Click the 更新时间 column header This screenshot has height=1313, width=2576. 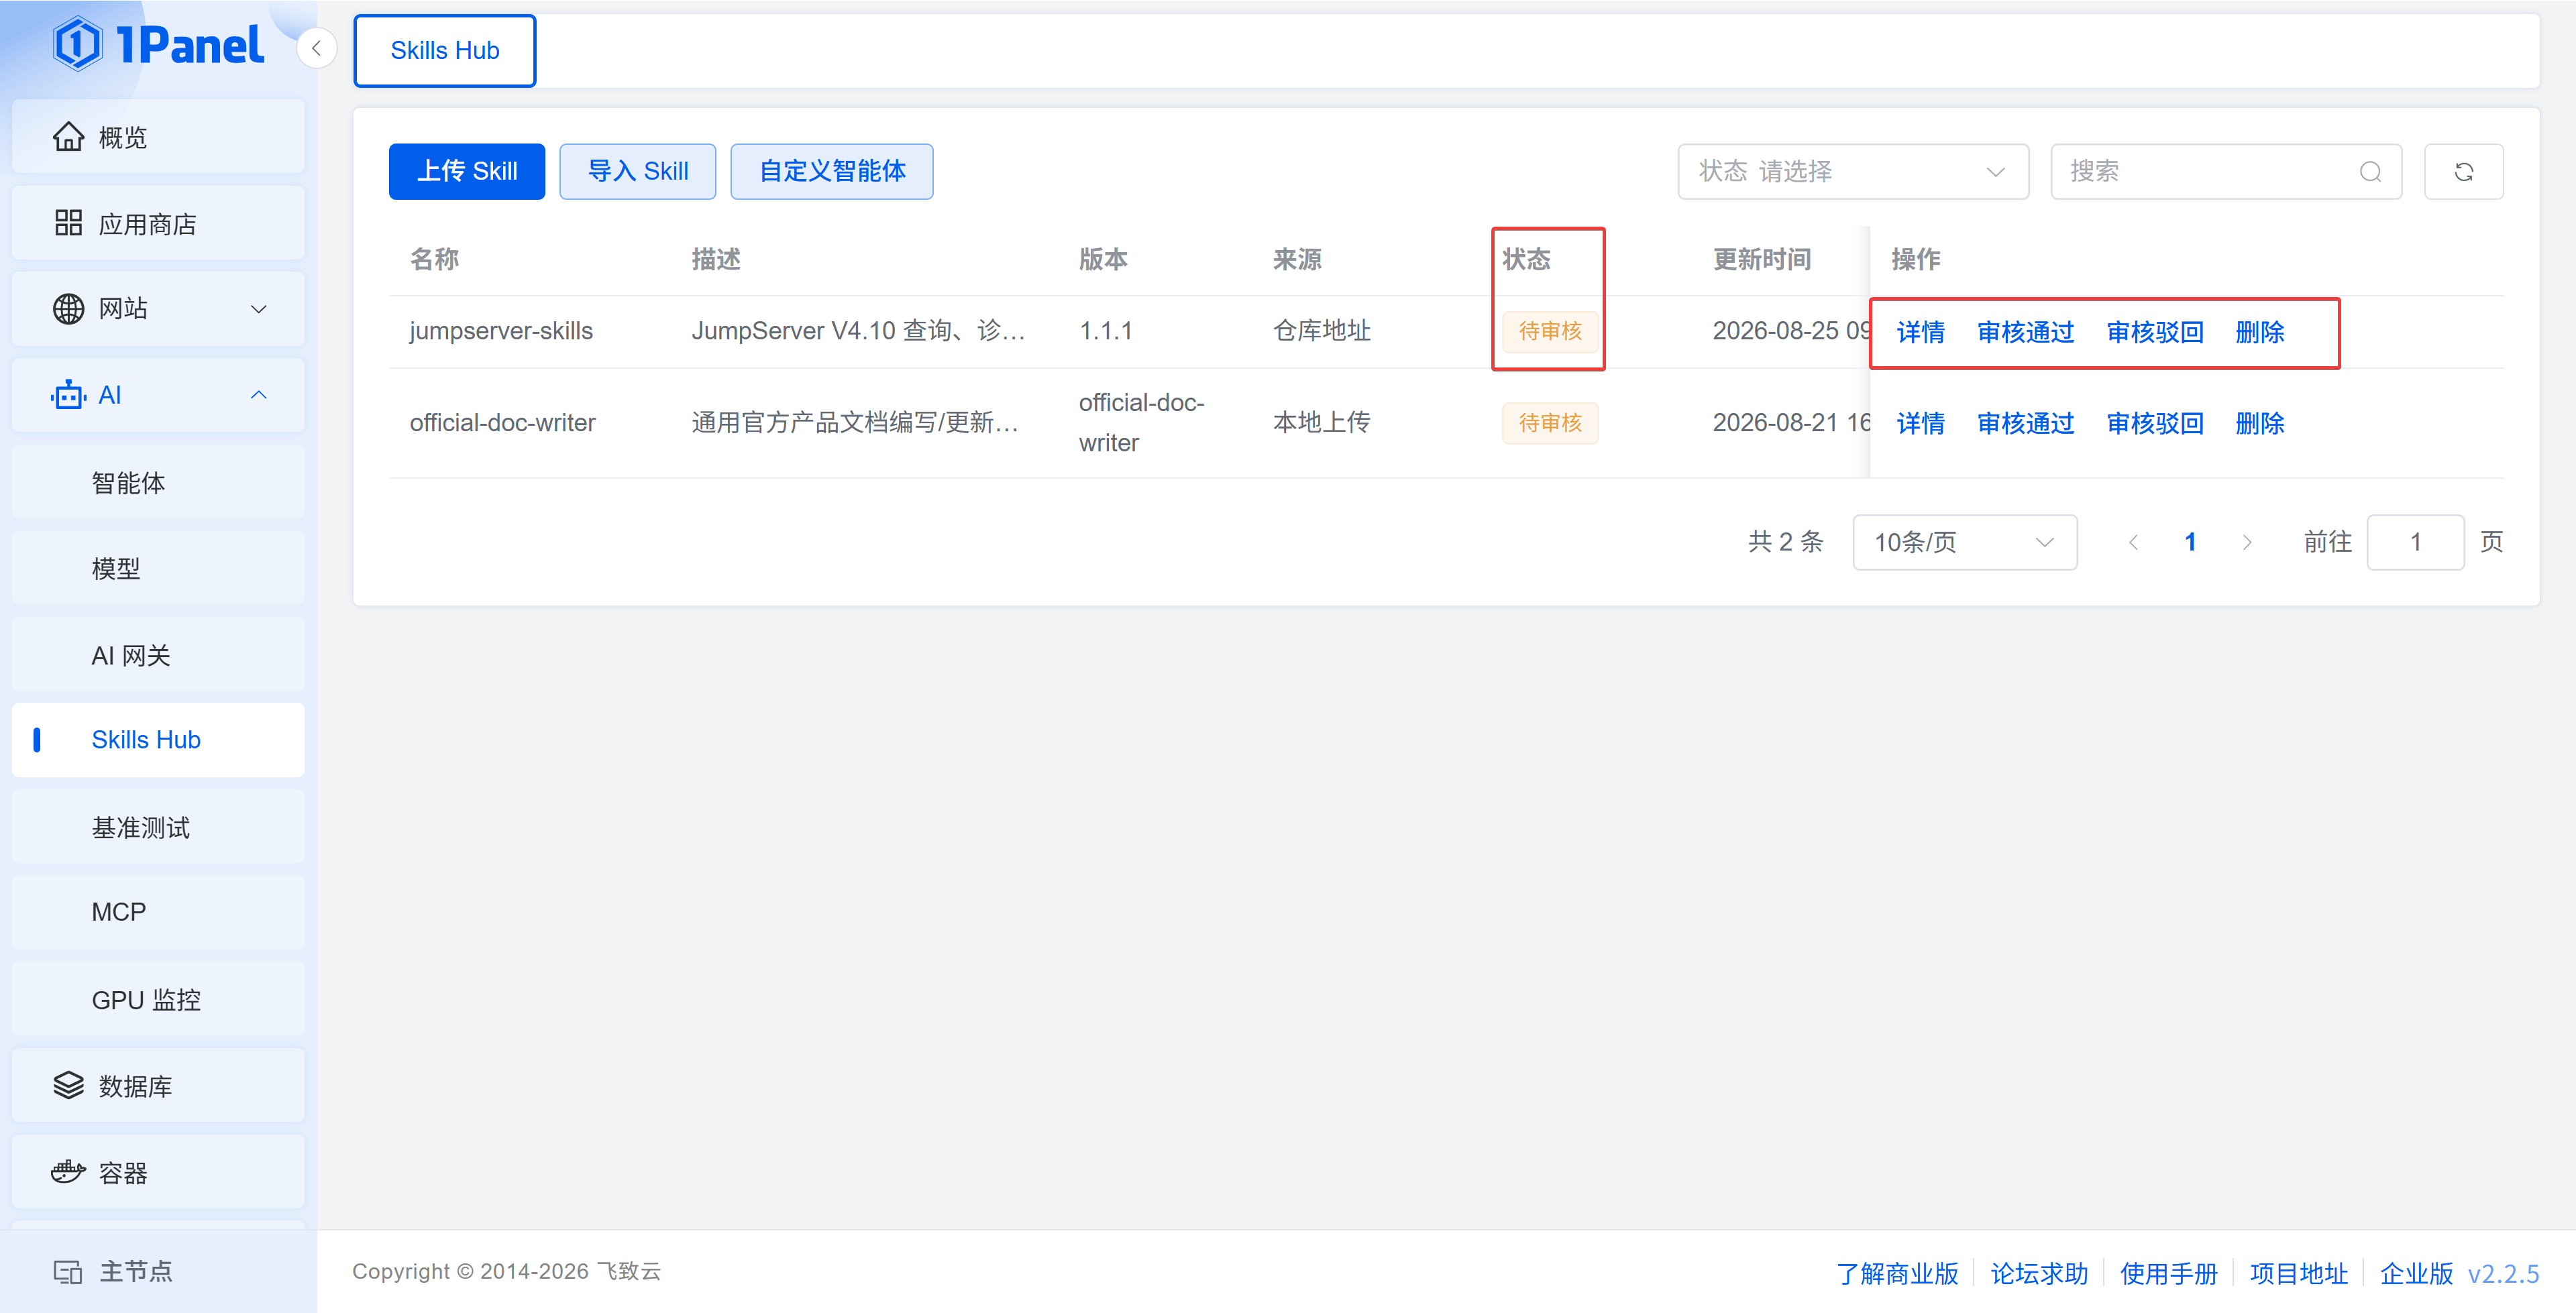coord(1762,260)
